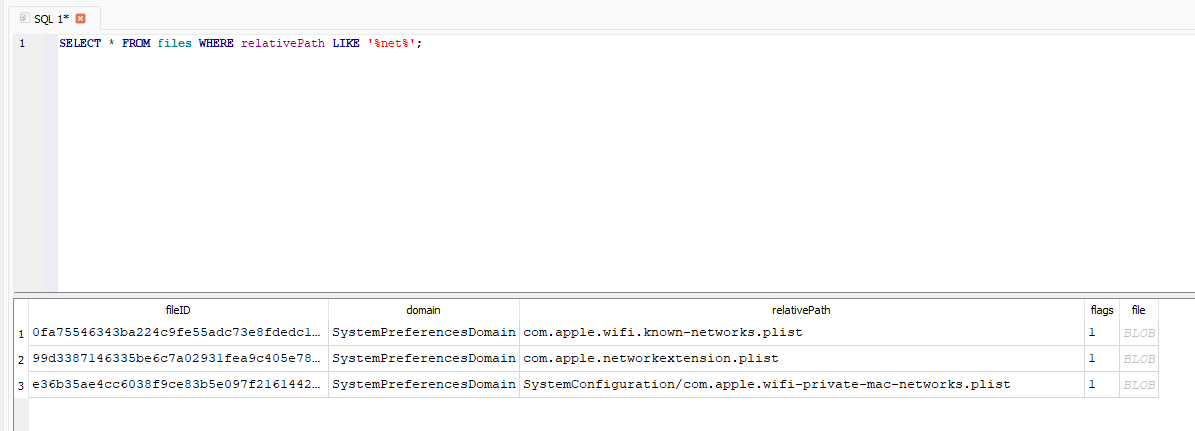Image resolution: width=1195 pixels, height=431 pixels.
Task: Click the flags column header
Action: [x=1101, y=310]
